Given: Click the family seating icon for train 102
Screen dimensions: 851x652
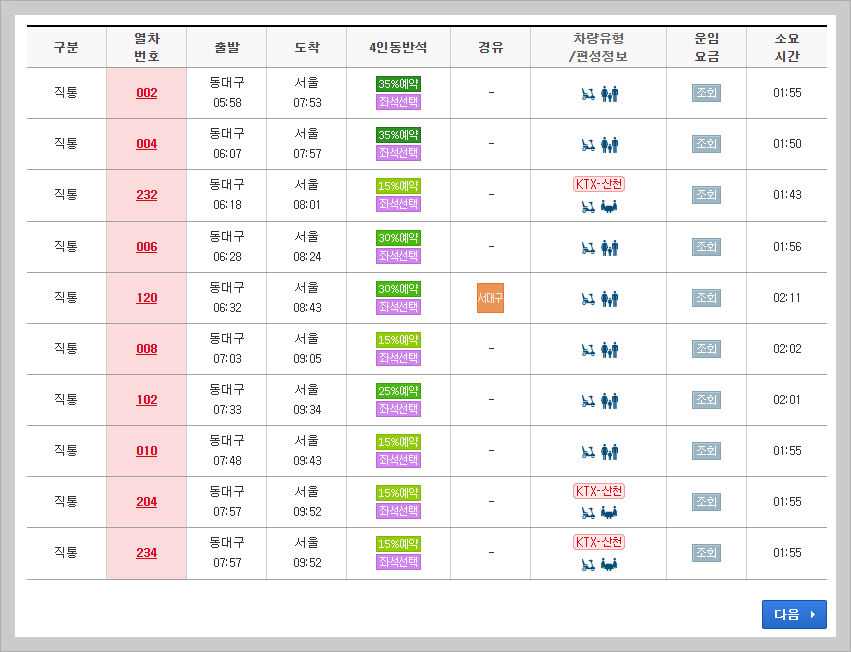Looking at the screenshot, I should (x=612, y=399).
